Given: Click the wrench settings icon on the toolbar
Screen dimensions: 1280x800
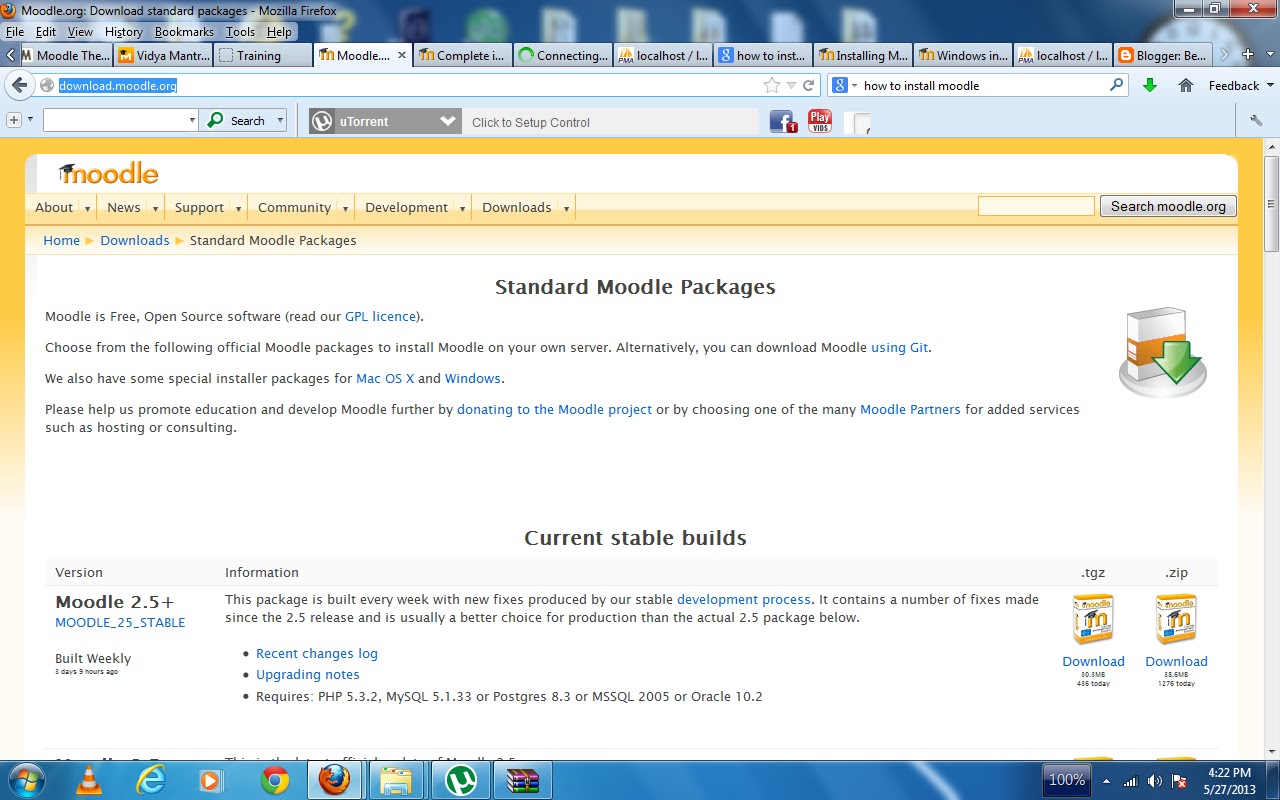Looking at the screenshot, I should click(1255, 121).
